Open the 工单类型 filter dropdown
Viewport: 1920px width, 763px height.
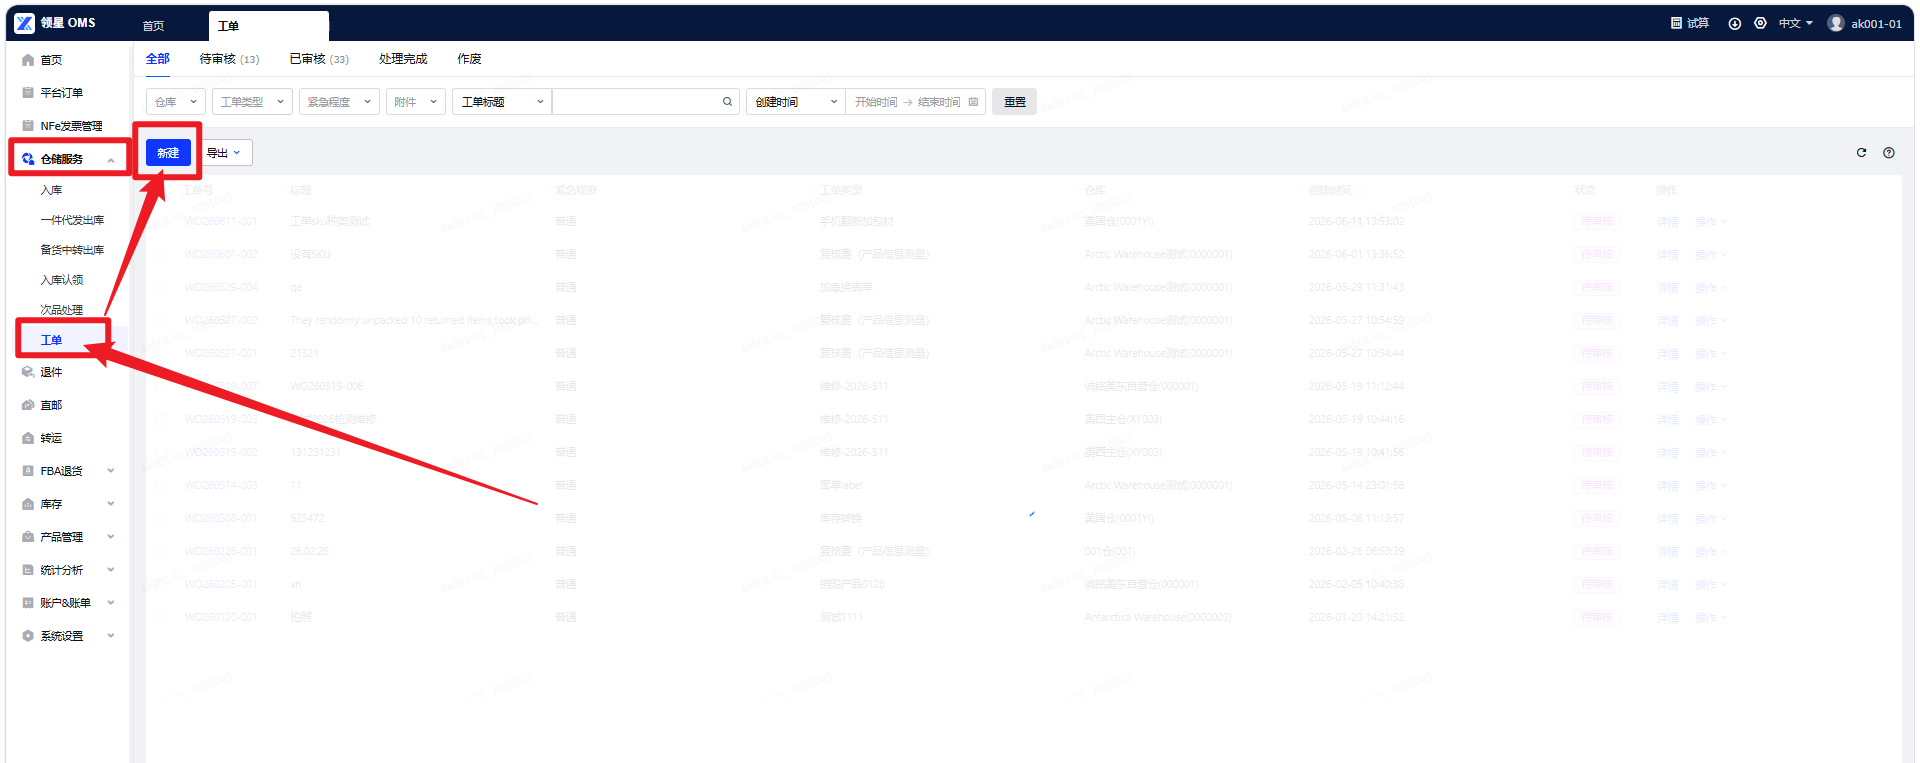[x=253, y=102]
